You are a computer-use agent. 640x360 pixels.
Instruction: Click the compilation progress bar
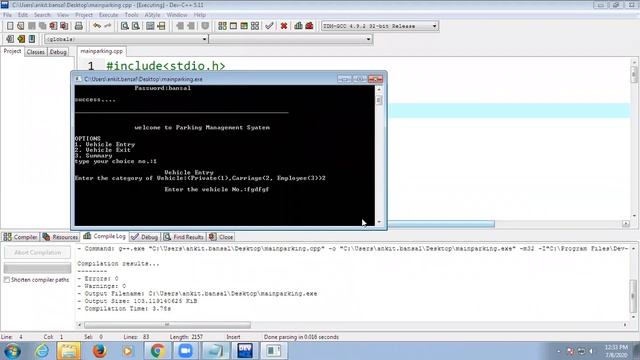coord(37,268)
